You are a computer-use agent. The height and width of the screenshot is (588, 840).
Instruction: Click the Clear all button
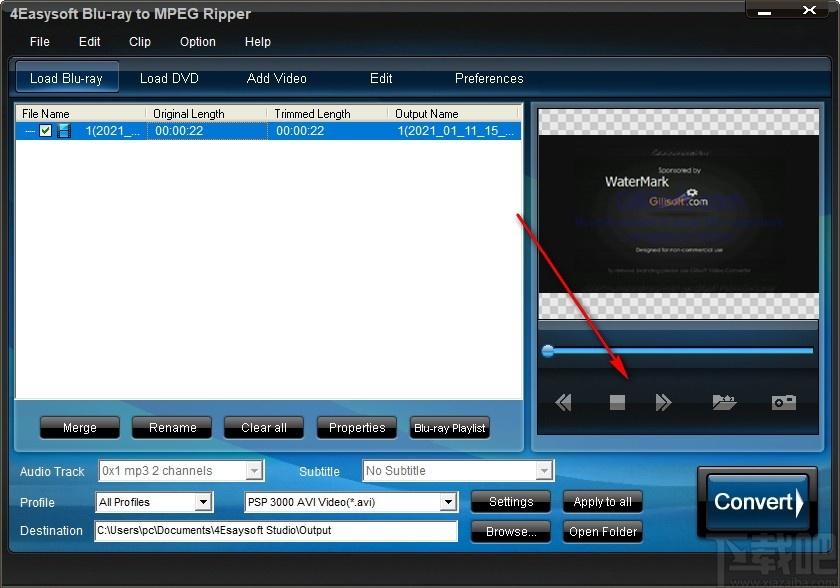(x=264, y=427)
